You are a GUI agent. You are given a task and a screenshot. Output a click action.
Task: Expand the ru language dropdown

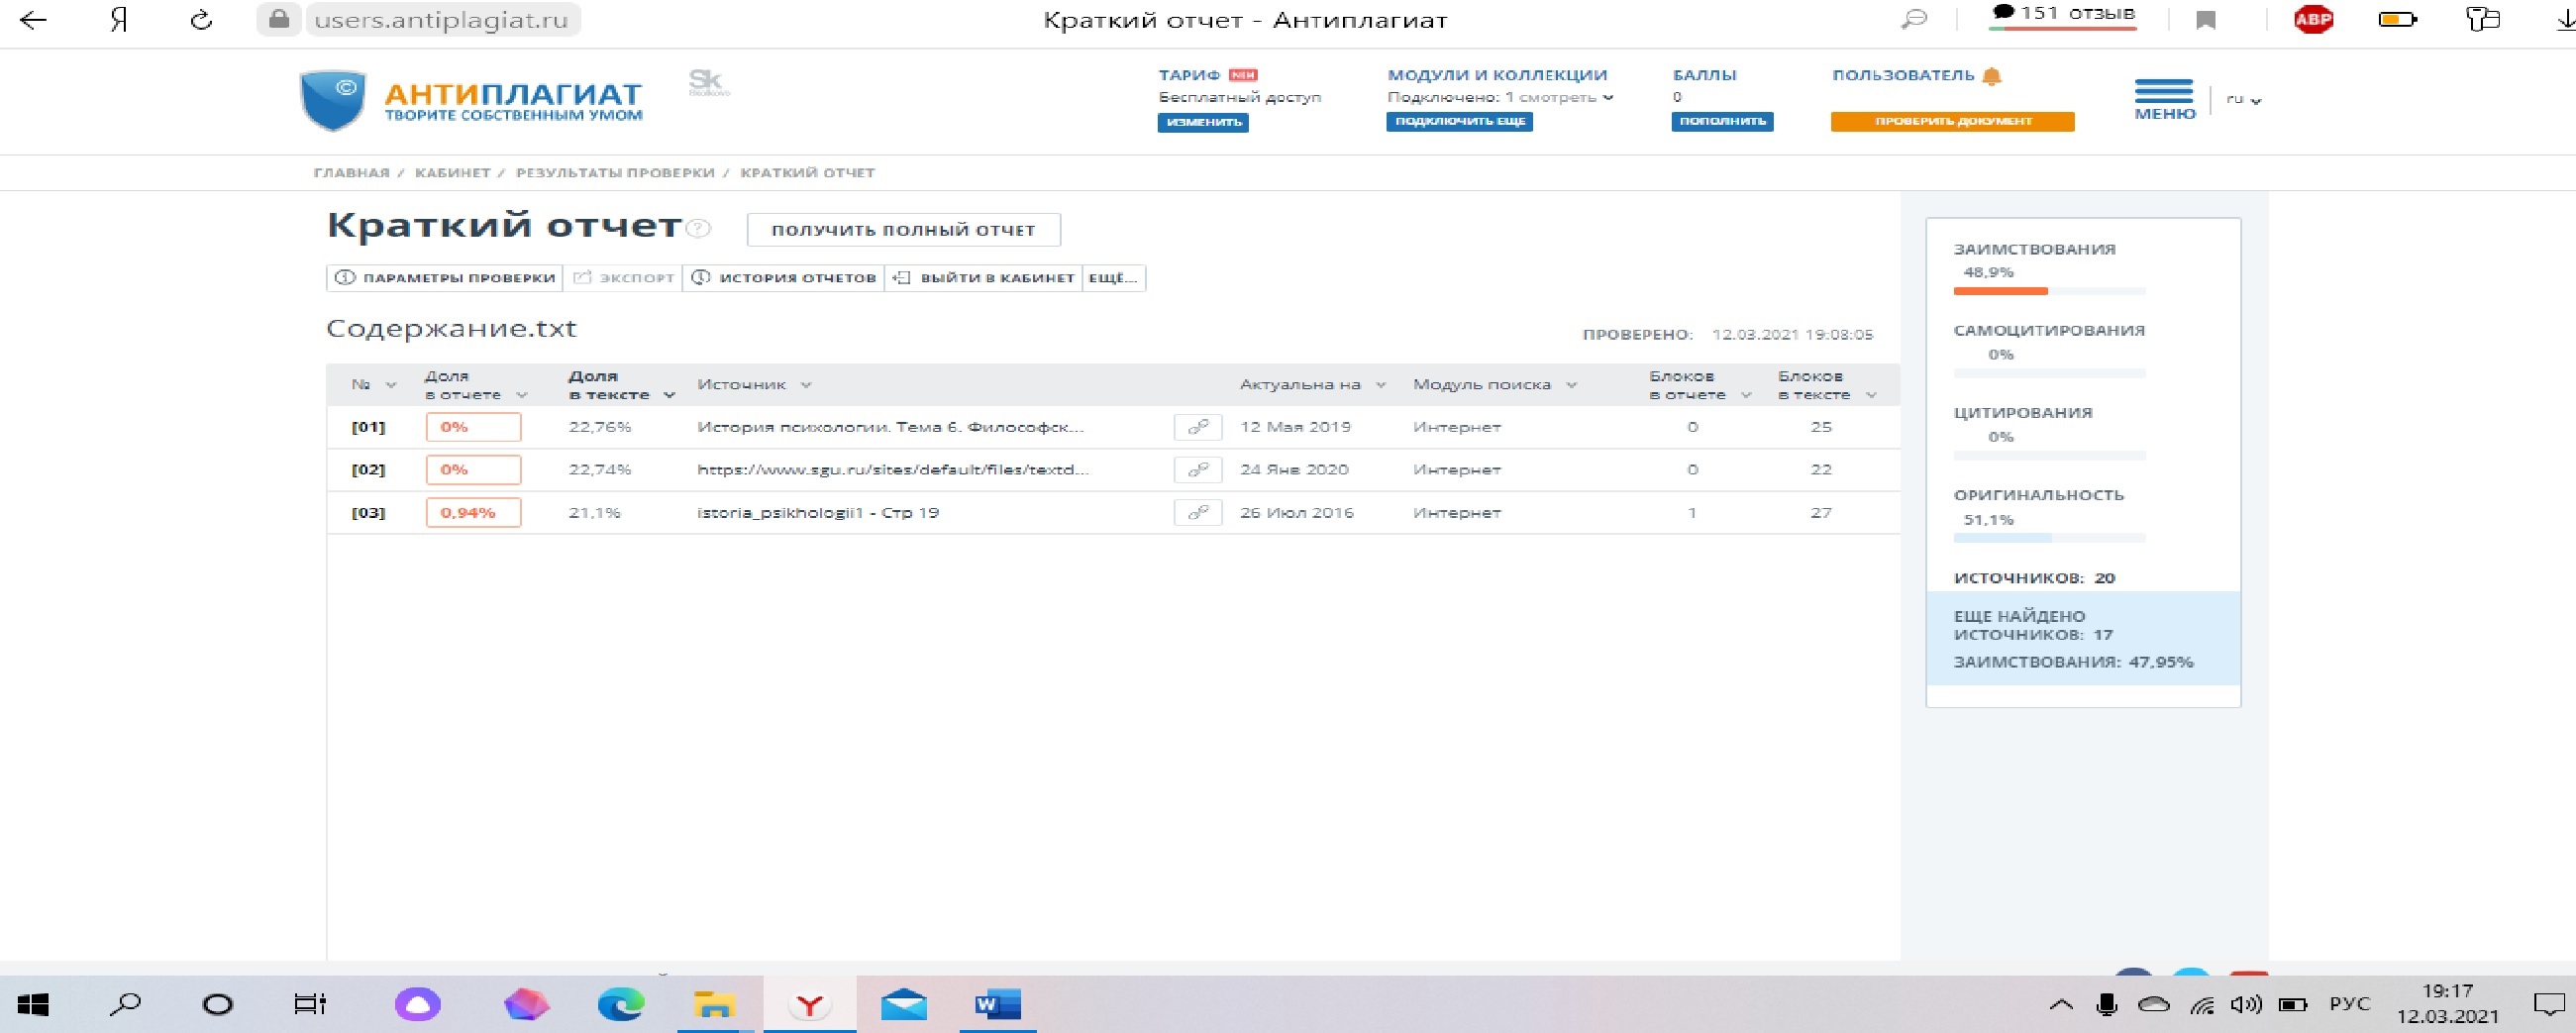[2244, 99]
